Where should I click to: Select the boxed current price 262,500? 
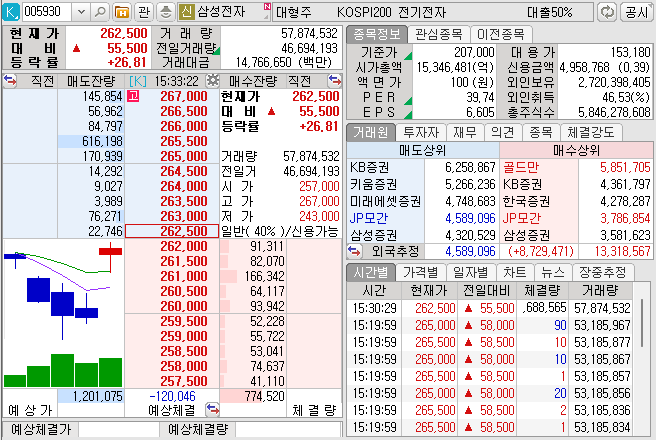pyautogui.click(x=172, y=231)
